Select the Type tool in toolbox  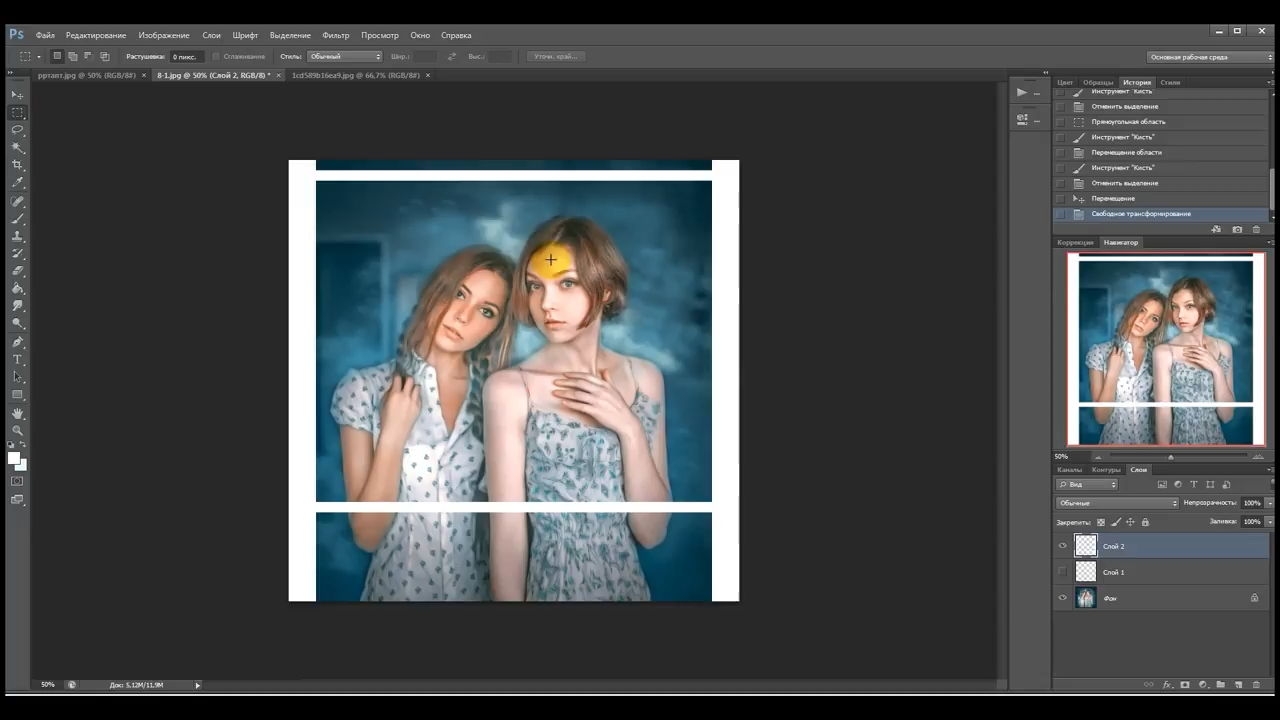[x=17, y=359]
